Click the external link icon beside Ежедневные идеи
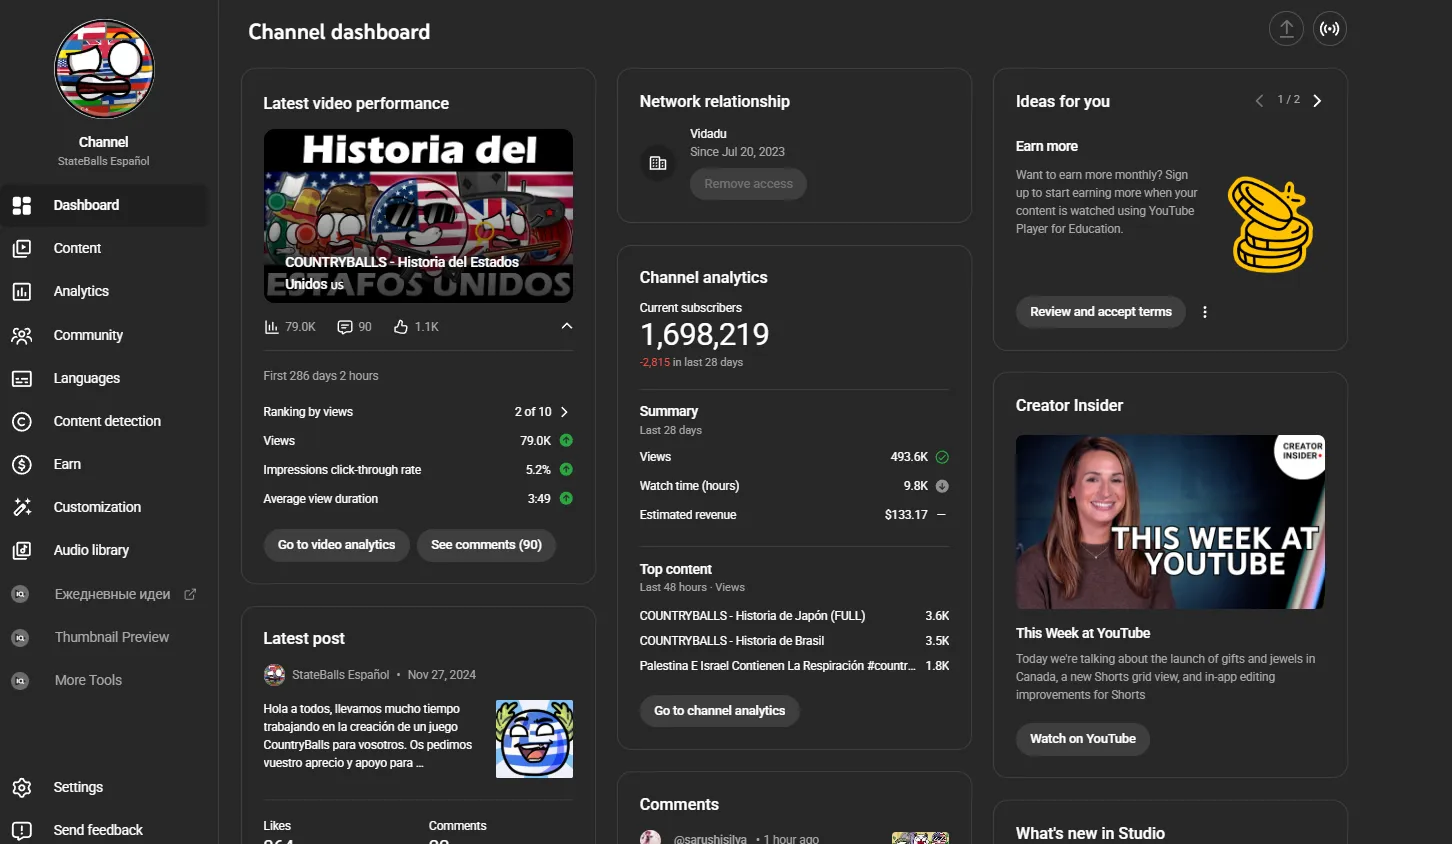 point(190,594)
